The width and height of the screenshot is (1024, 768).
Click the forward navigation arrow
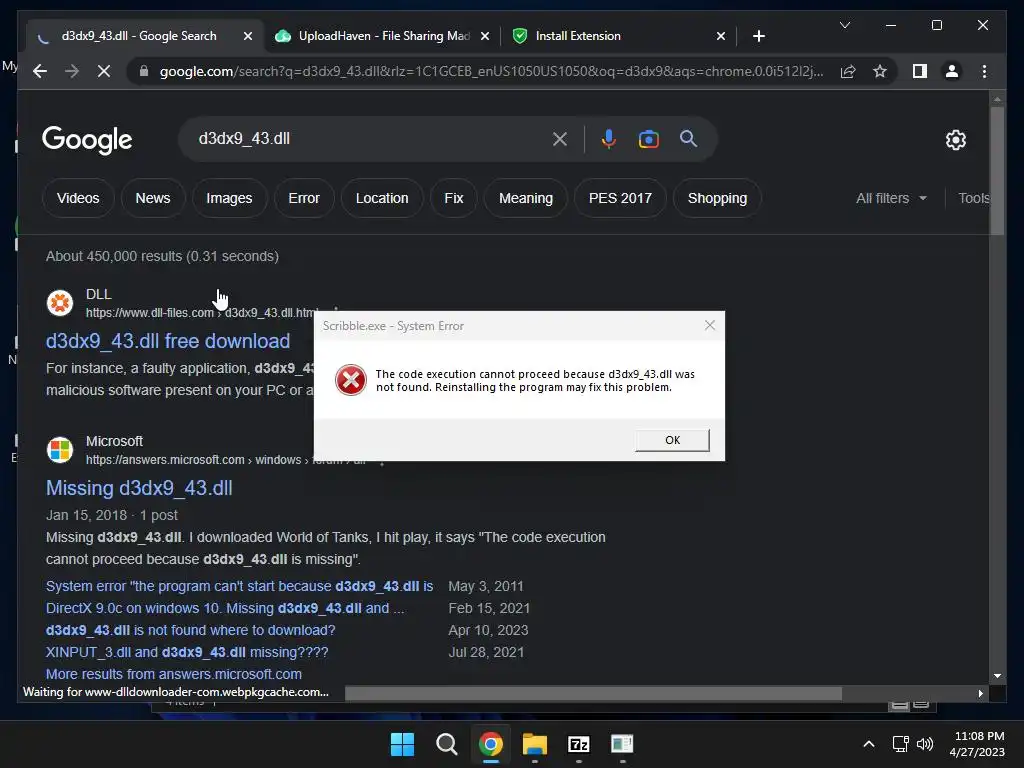click(72, 71)
